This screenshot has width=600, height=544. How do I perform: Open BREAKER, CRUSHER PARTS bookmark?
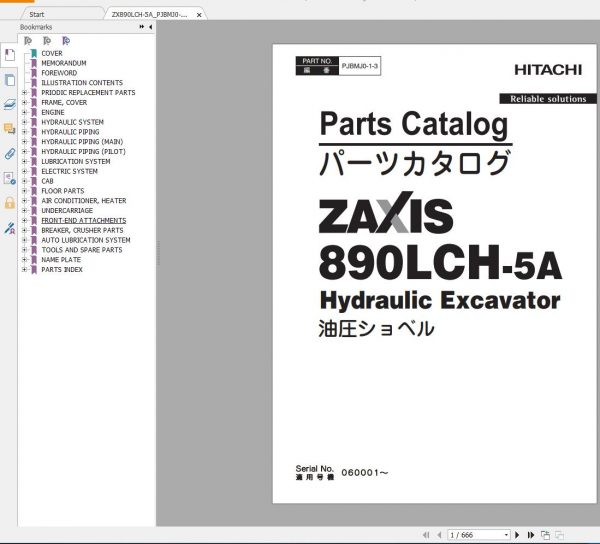(82, 230)
